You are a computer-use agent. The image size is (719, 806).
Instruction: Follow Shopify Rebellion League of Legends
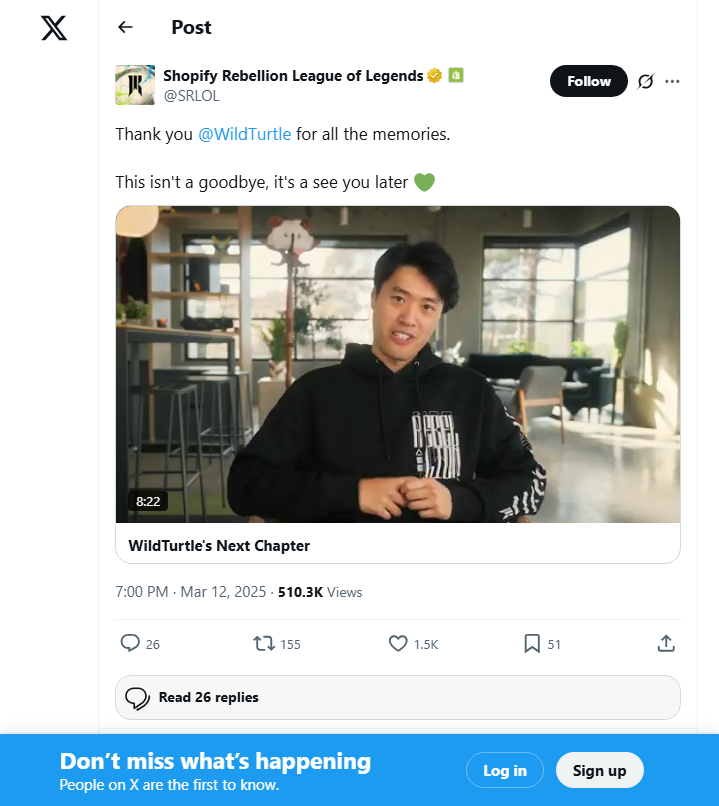[x=588, y=81]
